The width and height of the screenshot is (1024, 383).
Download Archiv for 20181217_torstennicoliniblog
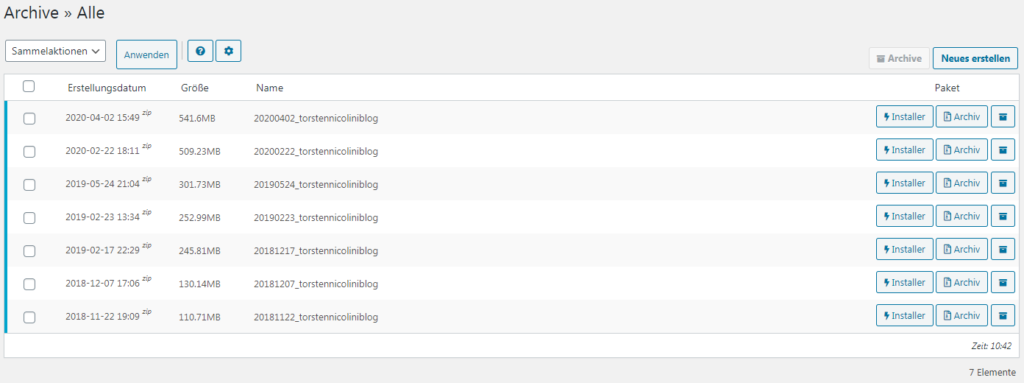(962, 250)
